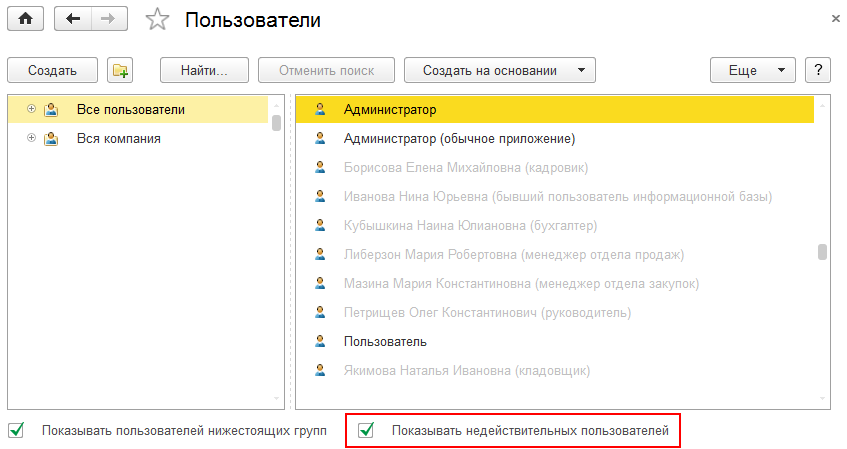The height and width of the screenshot is (449, 847).
Task: Open the Создать на основании dropdown
Action: click(499, 70)
